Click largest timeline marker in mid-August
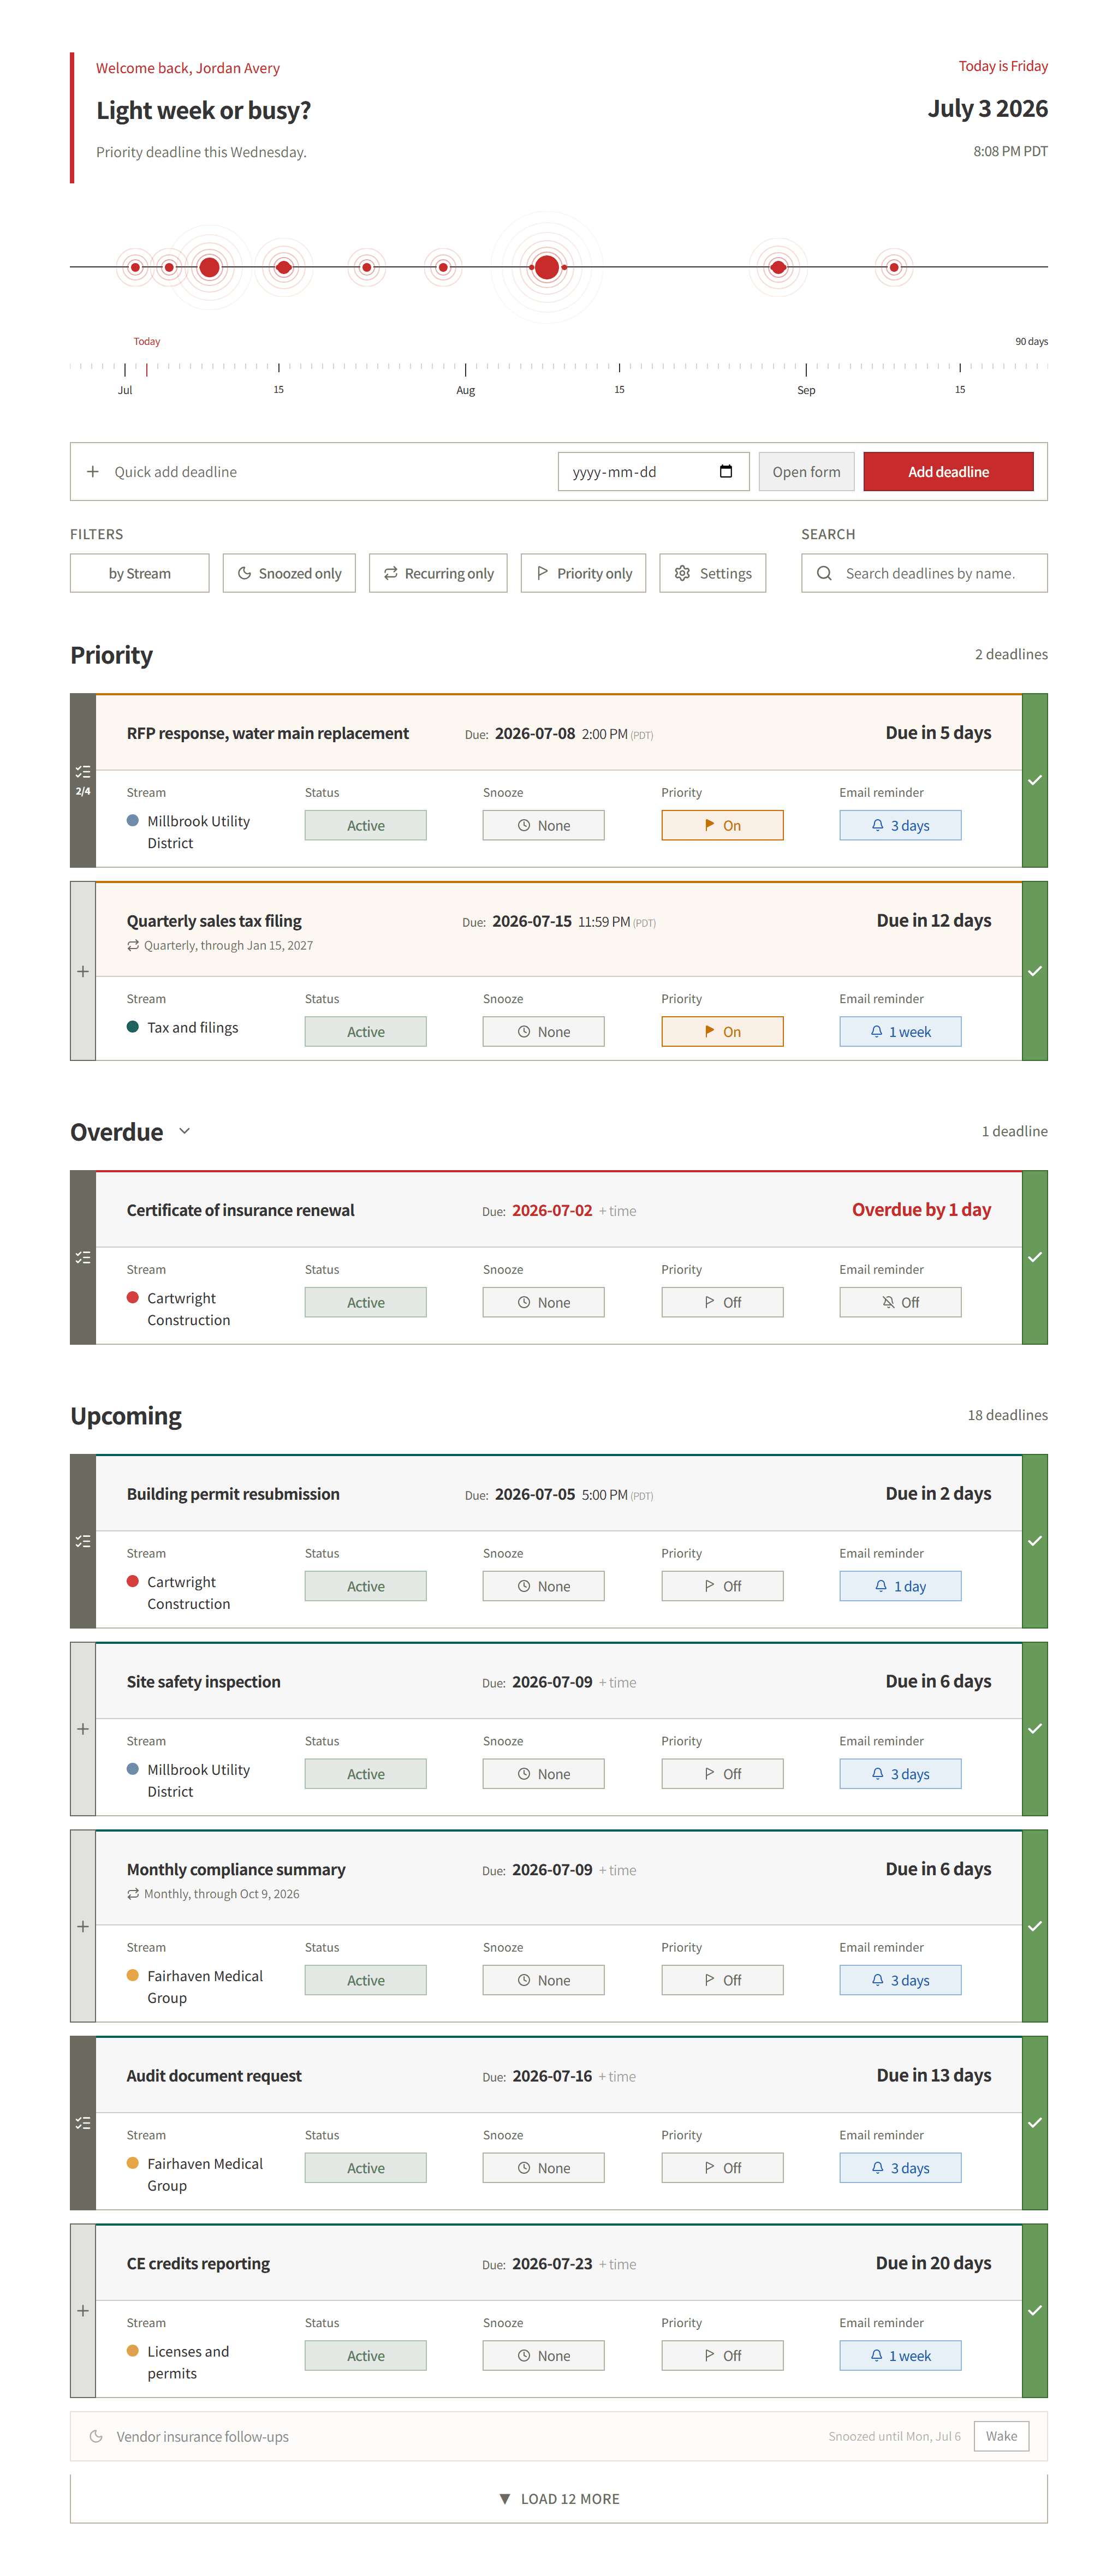Image resolution: width=1118 pixels, height=2576 pixels. coord(547,267)
